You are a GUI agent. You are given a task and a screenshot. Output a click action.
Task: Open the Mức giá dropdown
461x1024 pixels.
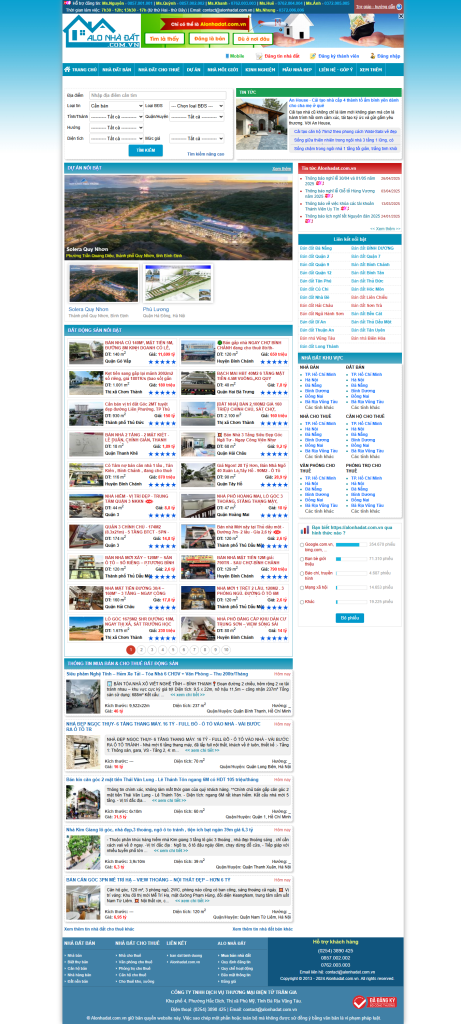197,138
